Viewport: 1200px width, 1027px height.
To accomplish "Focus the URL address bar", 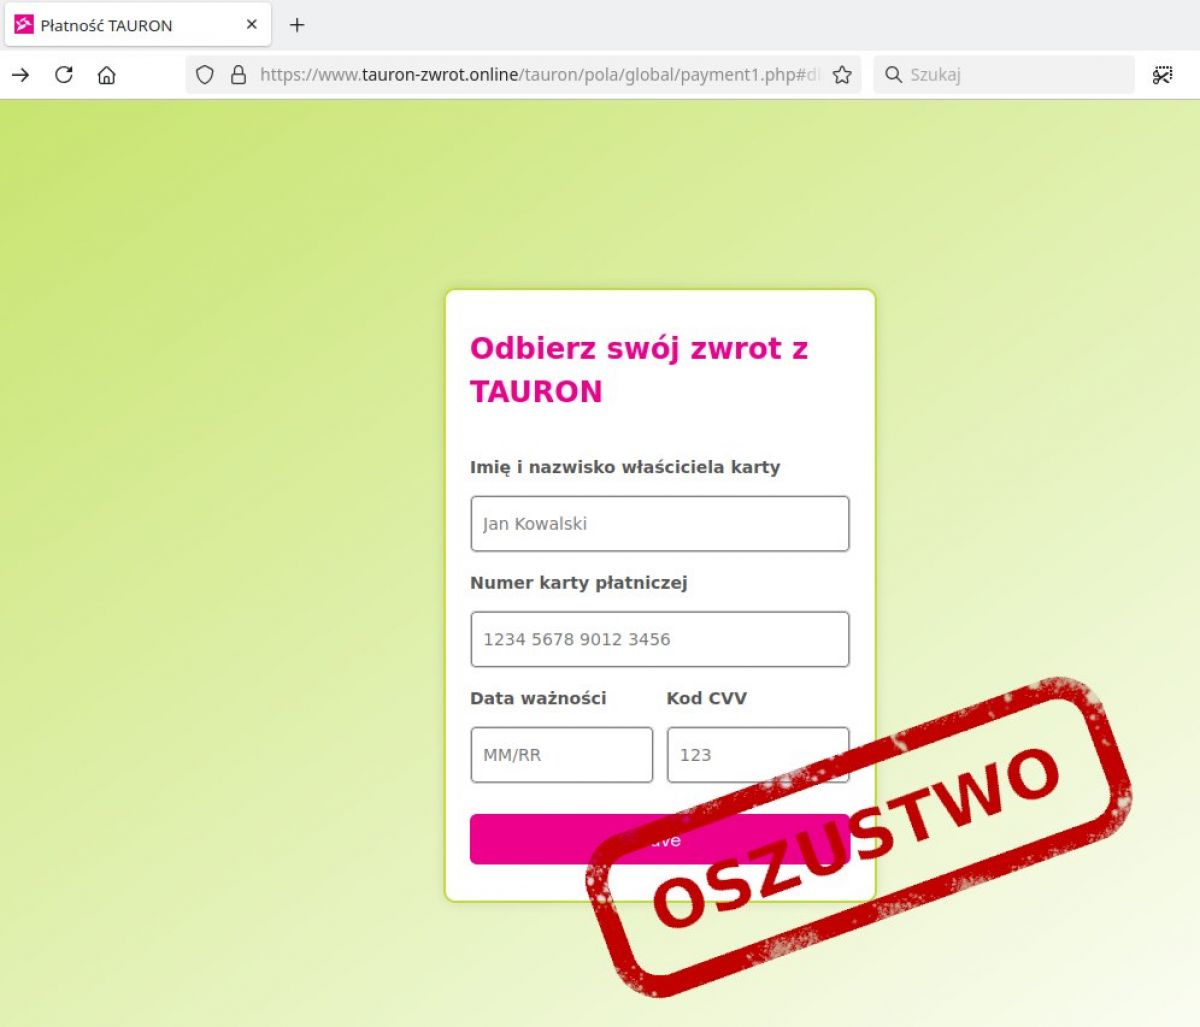I will (539, 75).
